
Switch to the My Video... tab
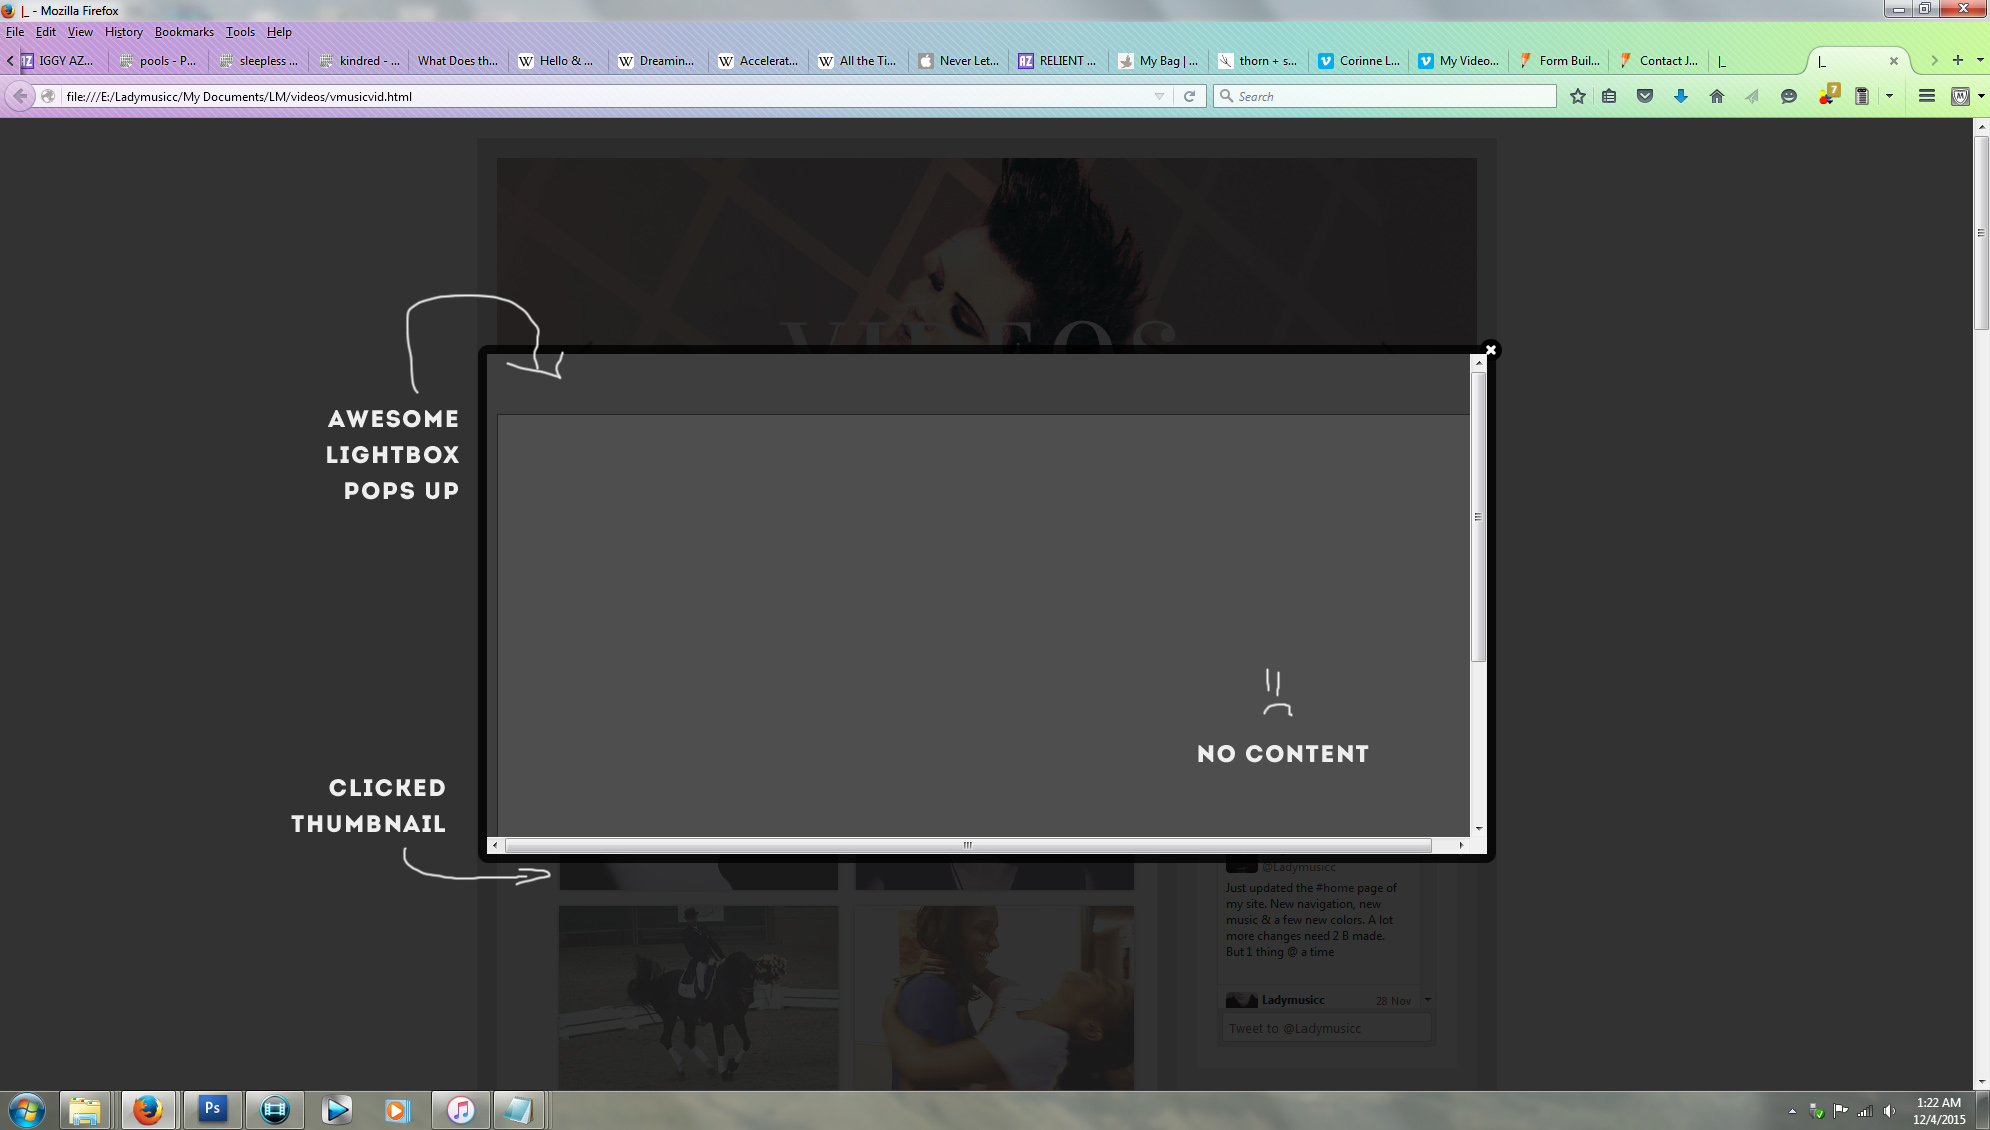(x=1459, y=61)
